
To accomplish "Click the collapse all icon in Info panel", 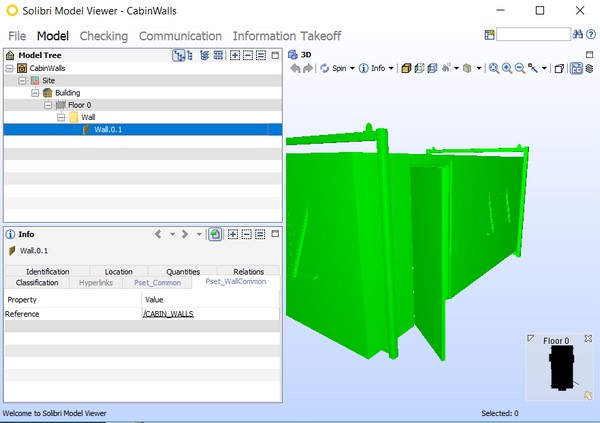I will pos(246,234).
